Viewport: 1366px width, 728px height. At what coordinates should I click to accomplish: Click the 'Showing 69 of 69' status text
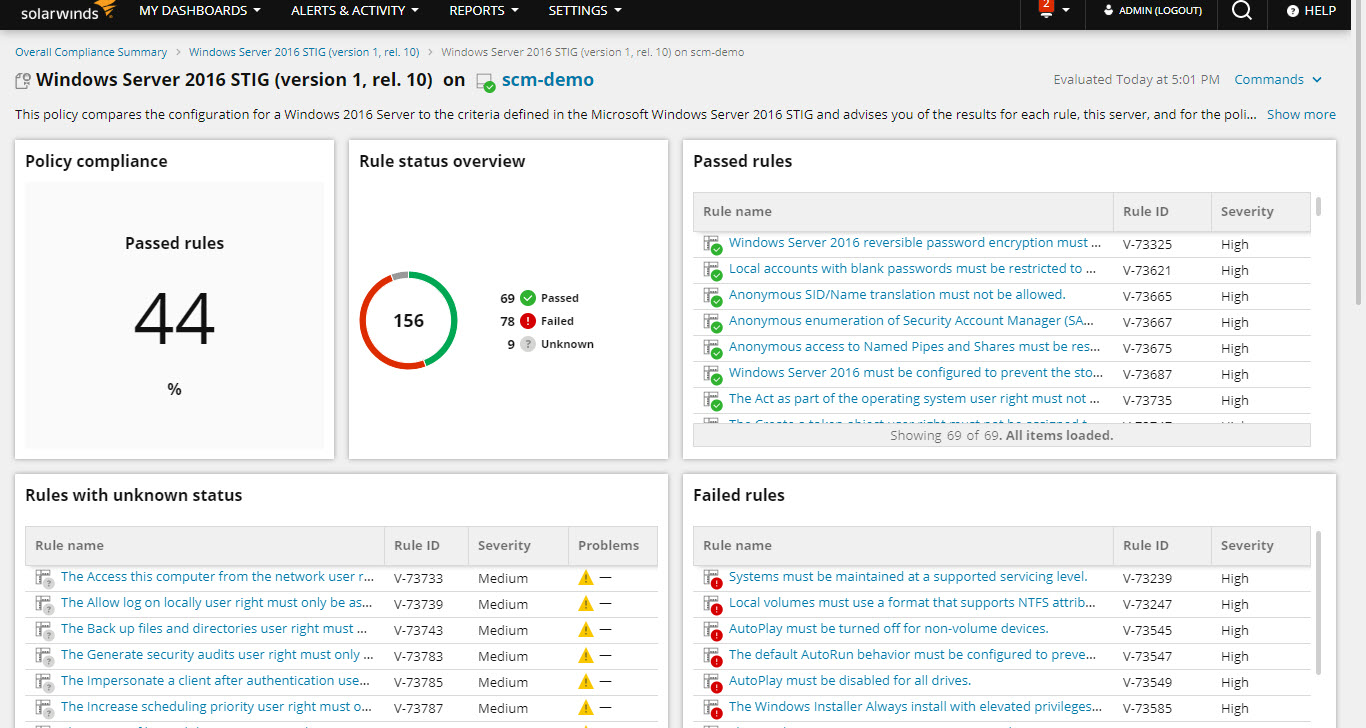point(1001,436)
